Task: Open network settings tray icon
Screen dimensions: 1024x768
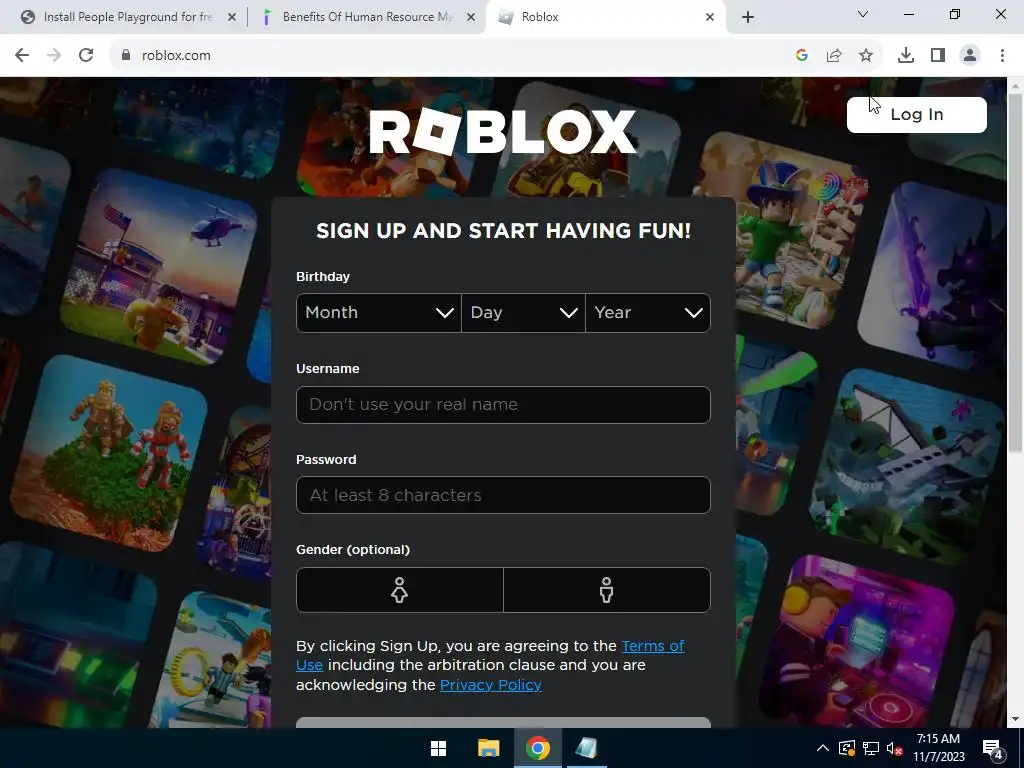Action: [871, 748]
